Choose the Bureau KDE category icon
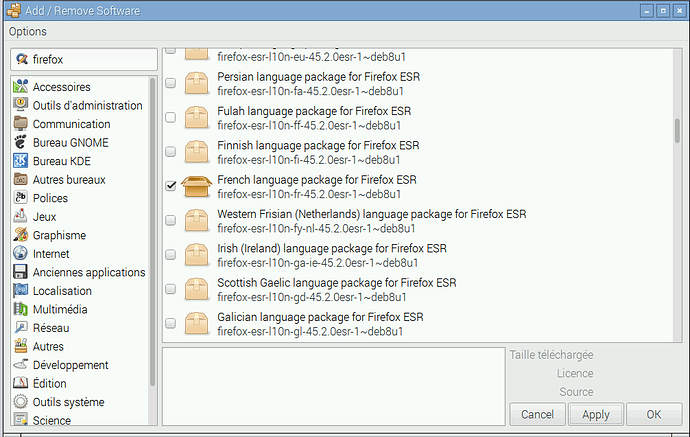The width and height of the screenshot is (690, 437). tap(20, 161)
